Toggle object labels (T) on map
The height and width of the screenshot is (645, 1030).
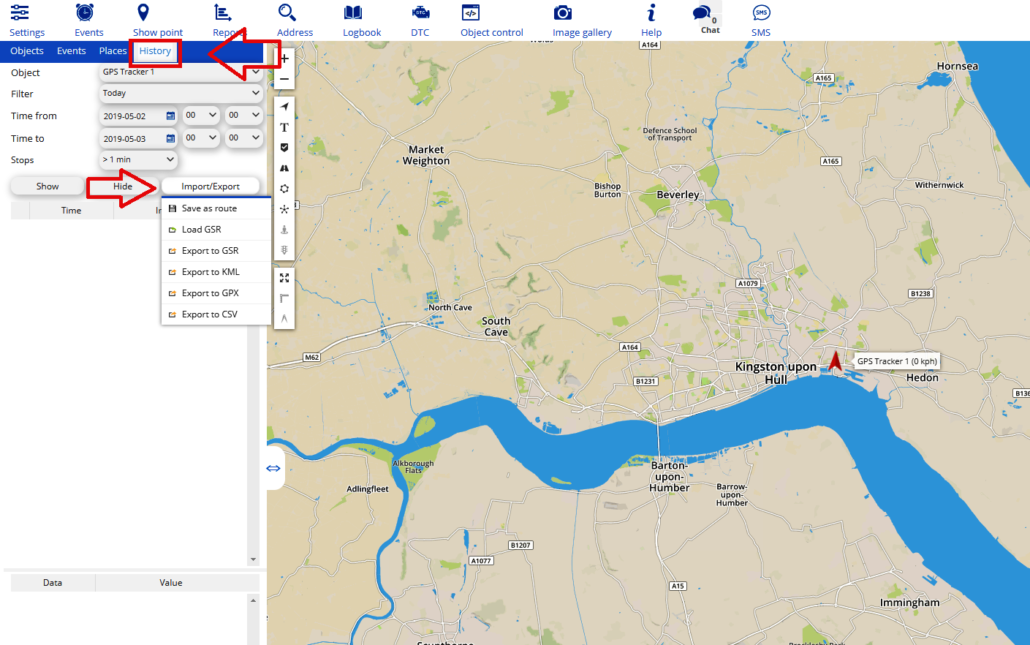(x=284, y=127)
